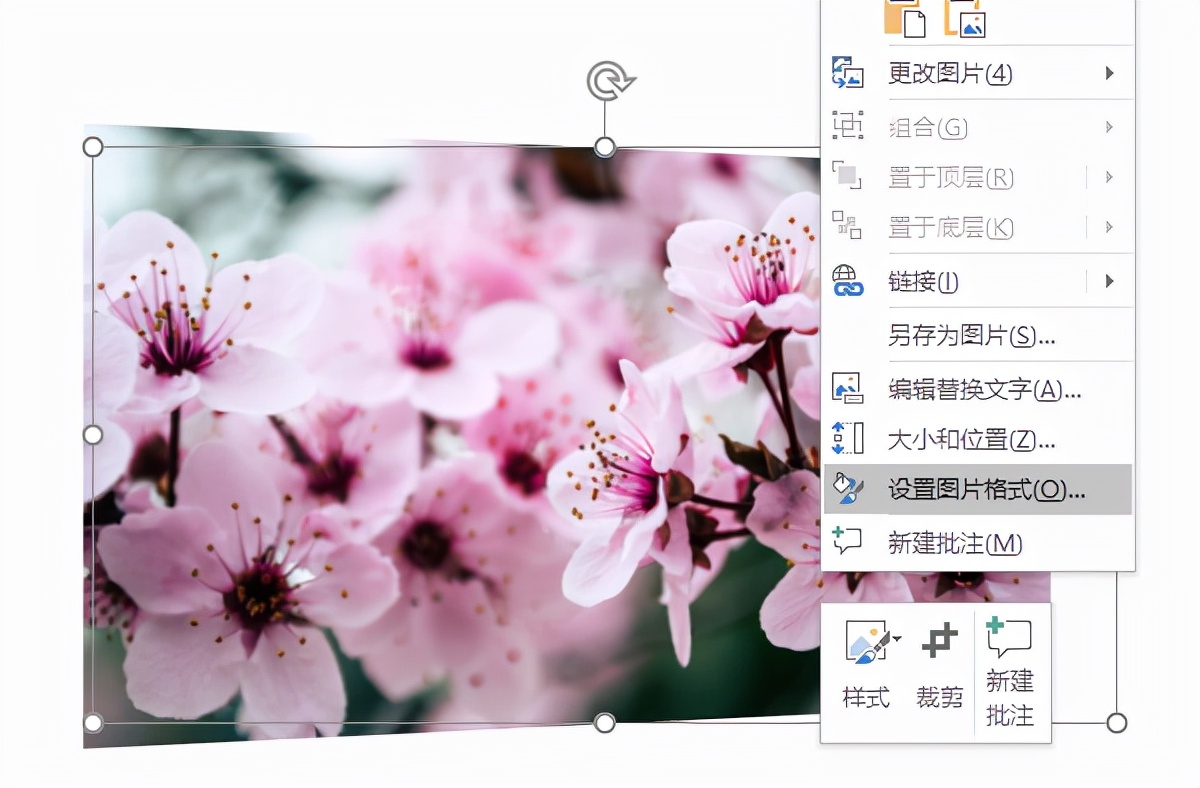Click the Size and Position (大小和位置) icon
This screenshot has width=1200, height=788.
(847, 438)
